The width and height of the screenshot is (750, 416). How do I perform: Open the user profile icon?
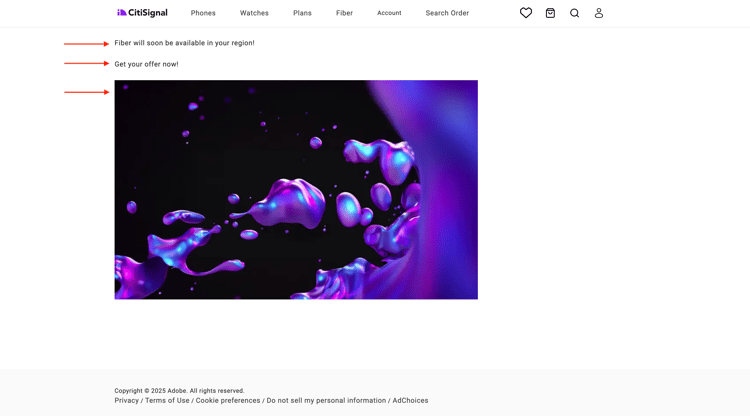coord(599,13)
